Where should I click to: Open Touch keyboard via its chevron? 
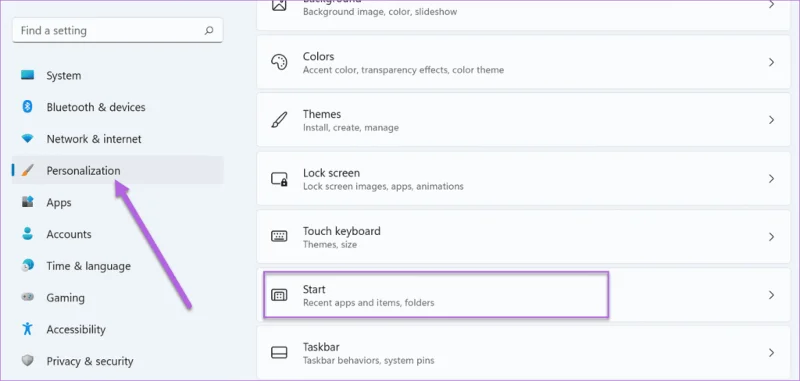click(x=771, y=237)
